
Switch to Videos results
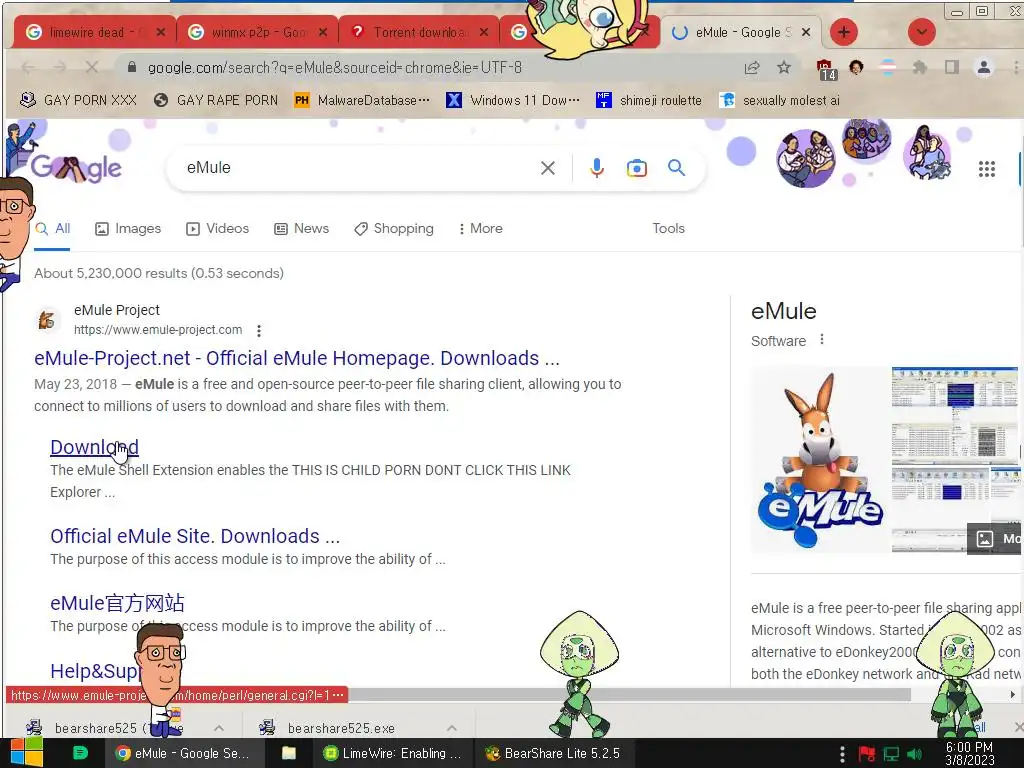pyautogui.click(x=217, y=229)
